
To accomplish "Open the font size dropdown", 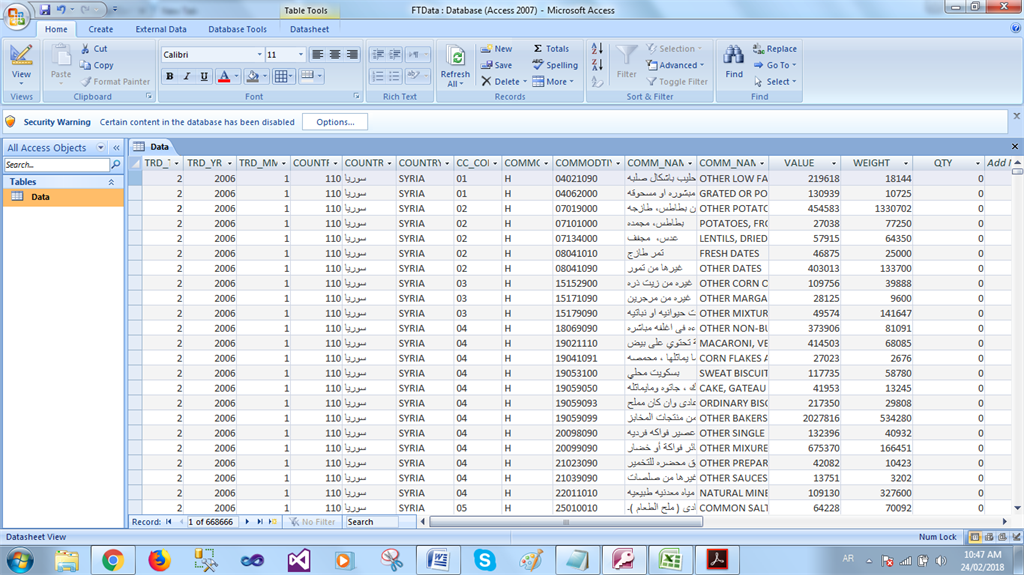I will click(300, 55).
